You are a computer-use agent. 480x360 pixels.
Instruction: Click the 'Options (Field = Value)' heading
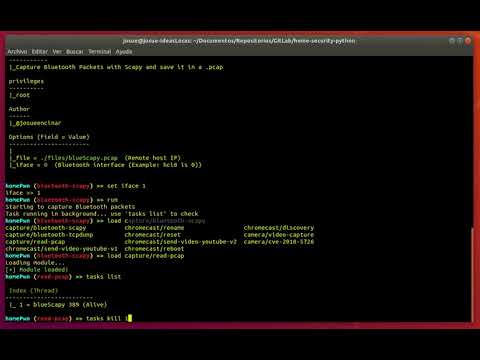click(x=49, y=137)
